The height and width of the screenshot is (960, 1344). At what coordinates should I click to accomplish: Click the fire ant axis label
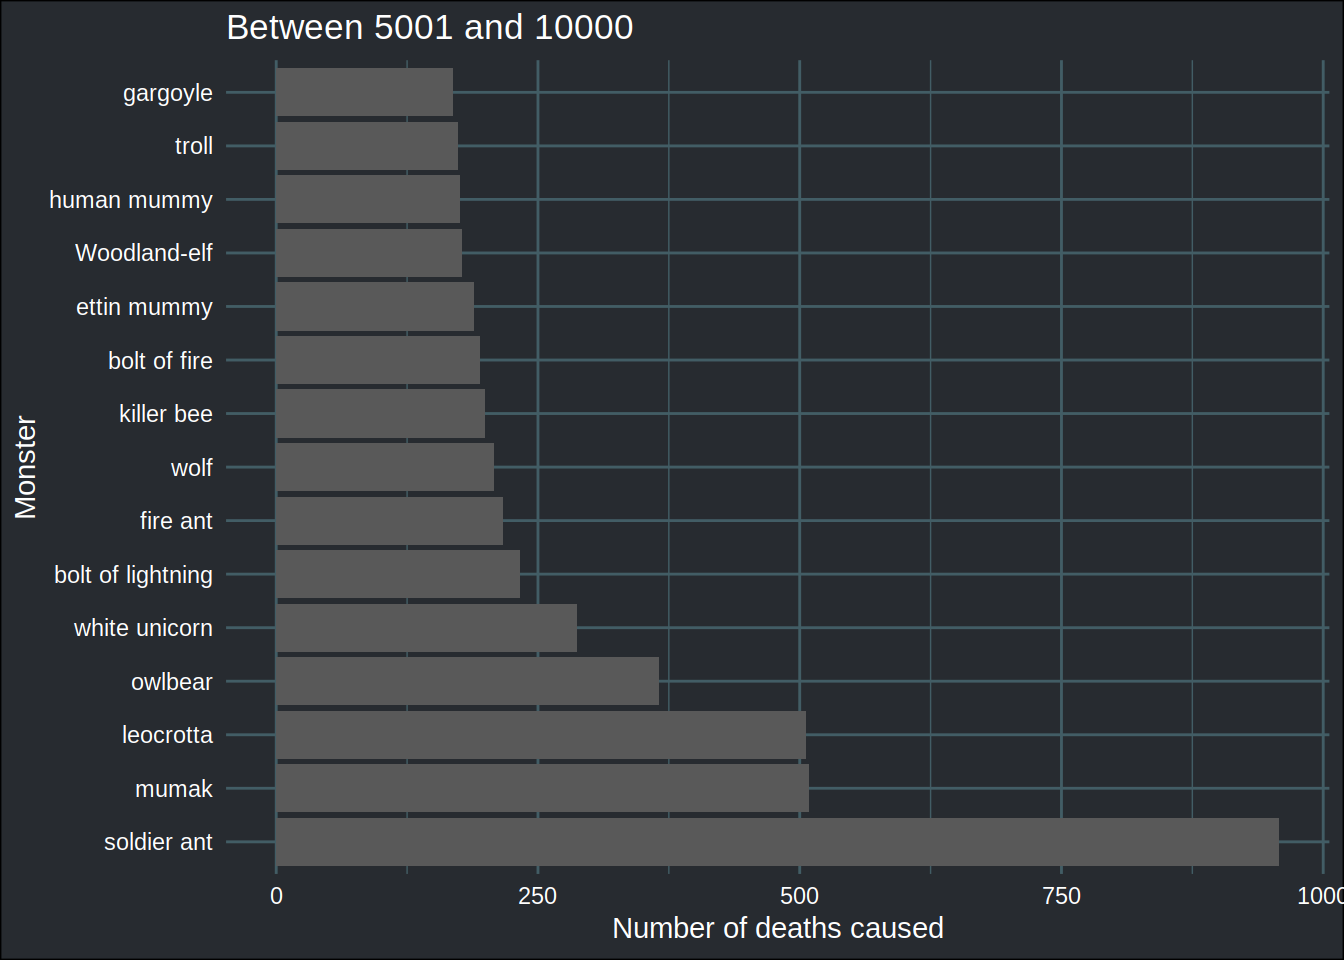pyautogui.click(x=176, y=521)
